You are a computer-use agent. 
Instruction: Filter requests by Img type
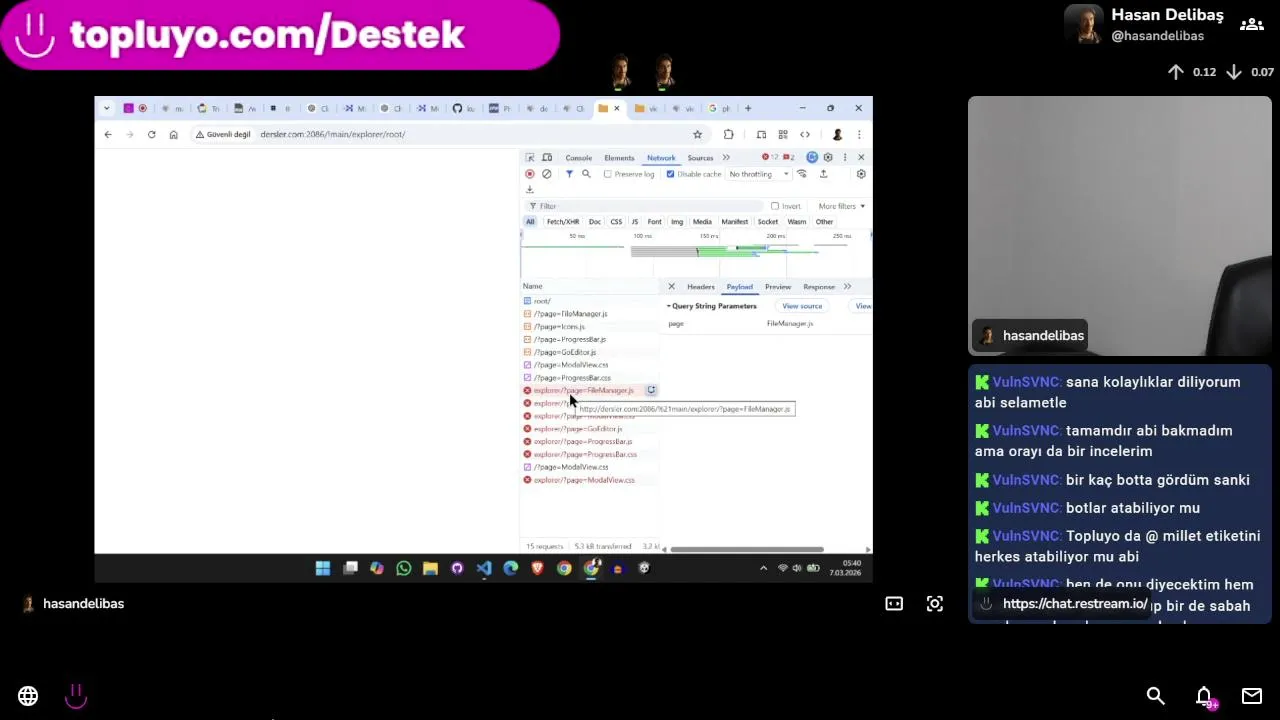pos(677,222)
